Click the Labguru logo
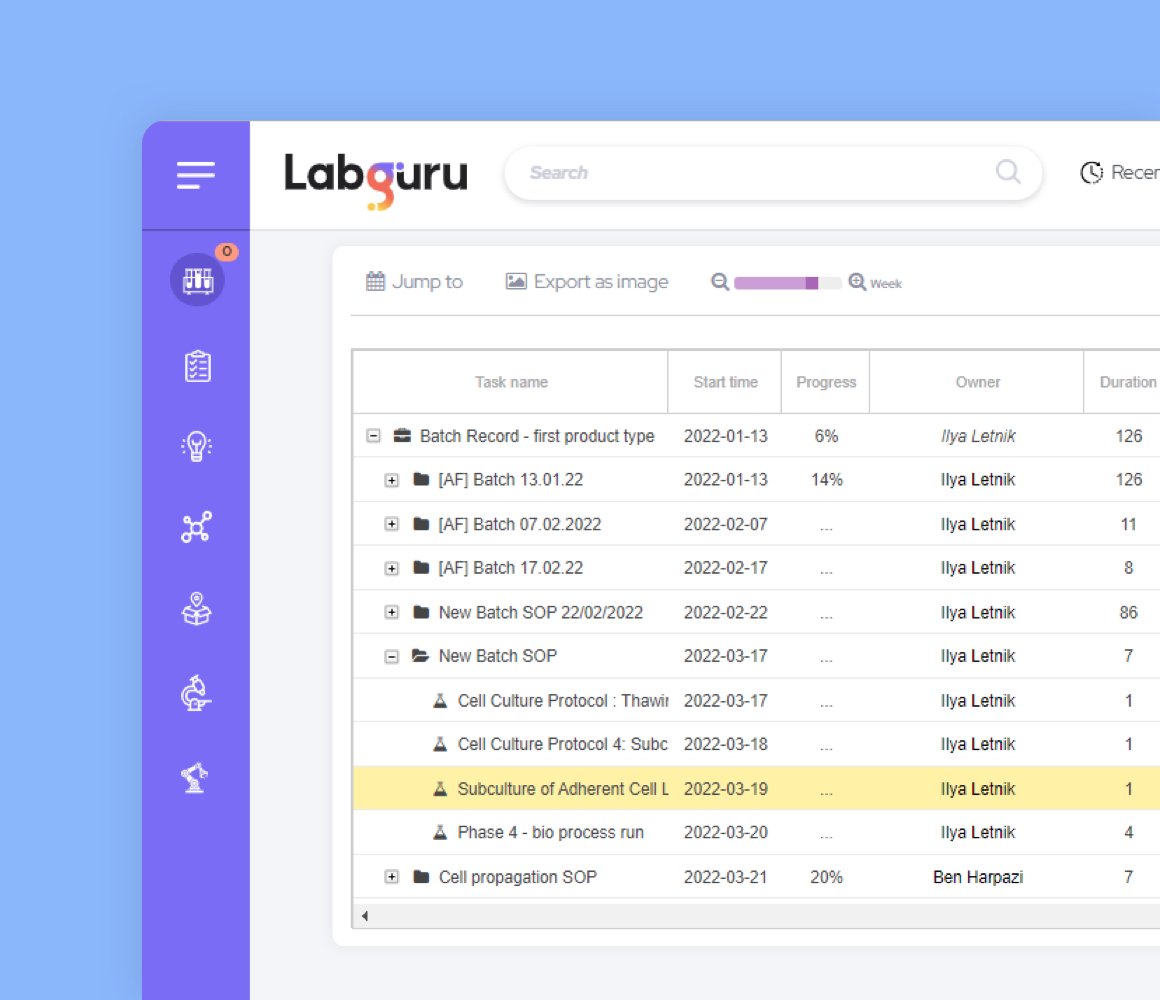This screenshot has width=1160, height=1000. (375, 173)
